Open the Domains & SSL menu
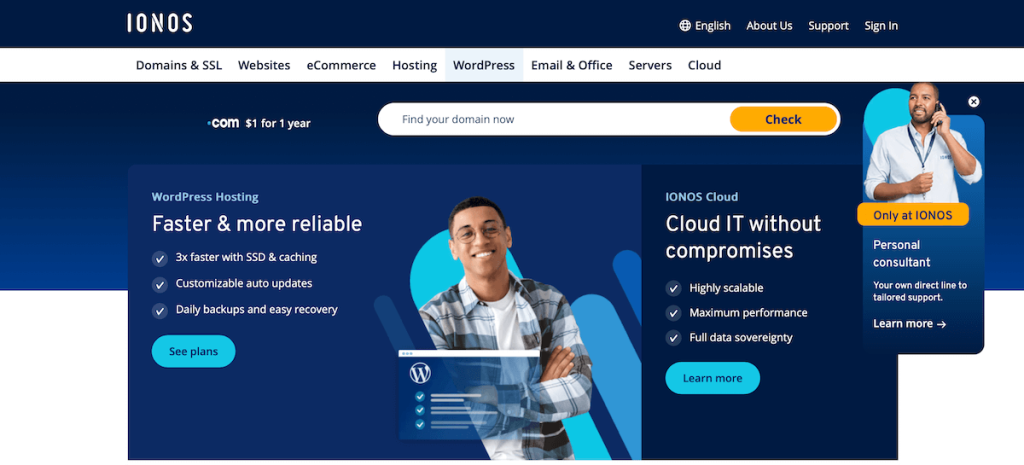The width and height of the screenshot is (1024, 465). point(179,65)
